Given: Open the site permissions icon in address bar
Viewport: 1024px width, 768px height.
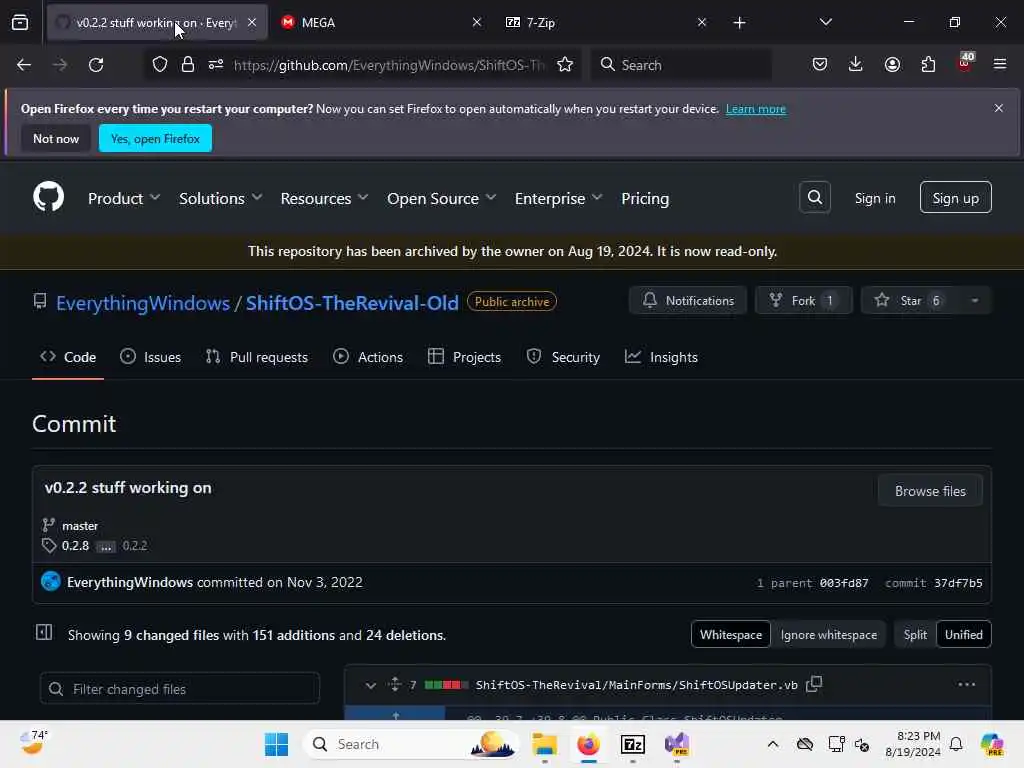Looking at the screenshot, I should click(x=216, y=65).
